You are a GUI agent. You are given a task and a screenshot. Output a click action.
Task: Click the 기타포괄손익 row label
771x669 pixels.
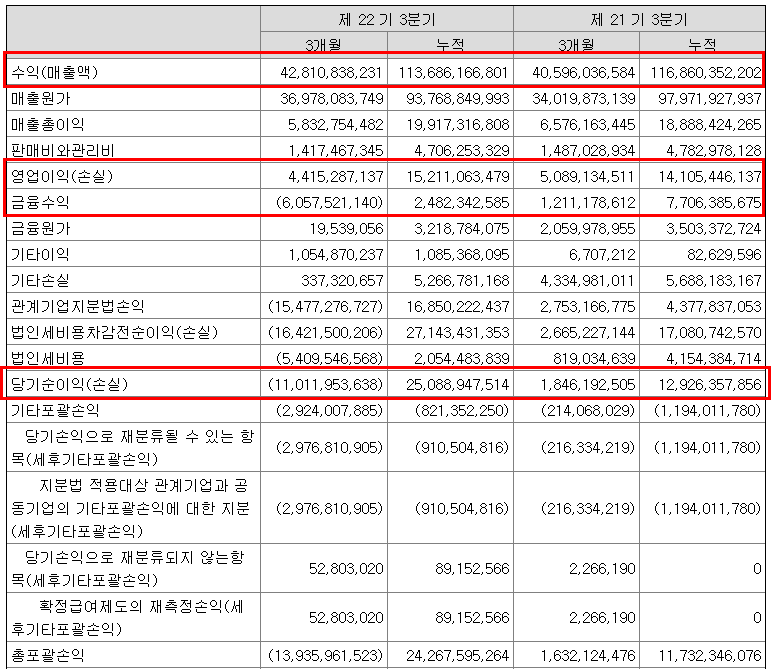point(55,410)
